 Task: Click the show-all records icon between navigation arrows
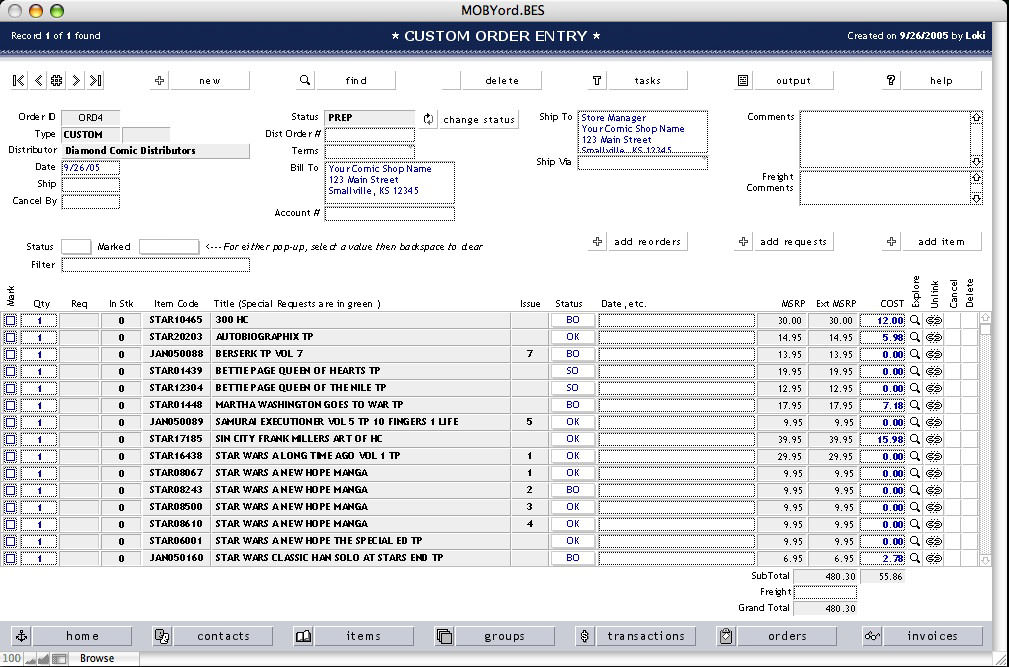(x=57, y=80)
